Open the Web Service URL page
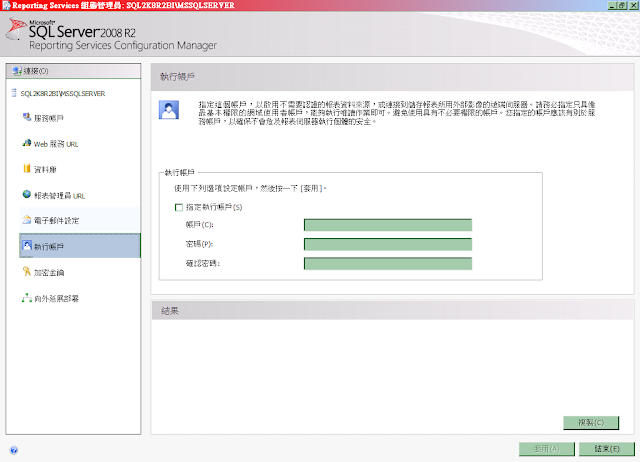This screenshot has width=640, height=462. coord(56,144)
